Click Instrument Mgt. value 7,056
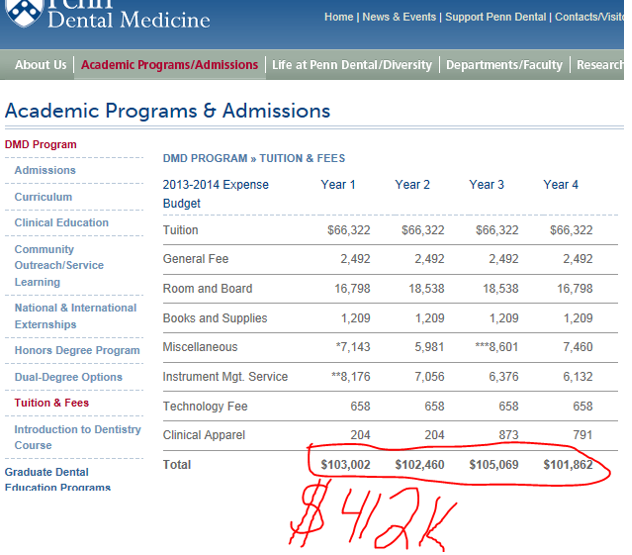This screenshot has height=555, width=632. (430, 376)
